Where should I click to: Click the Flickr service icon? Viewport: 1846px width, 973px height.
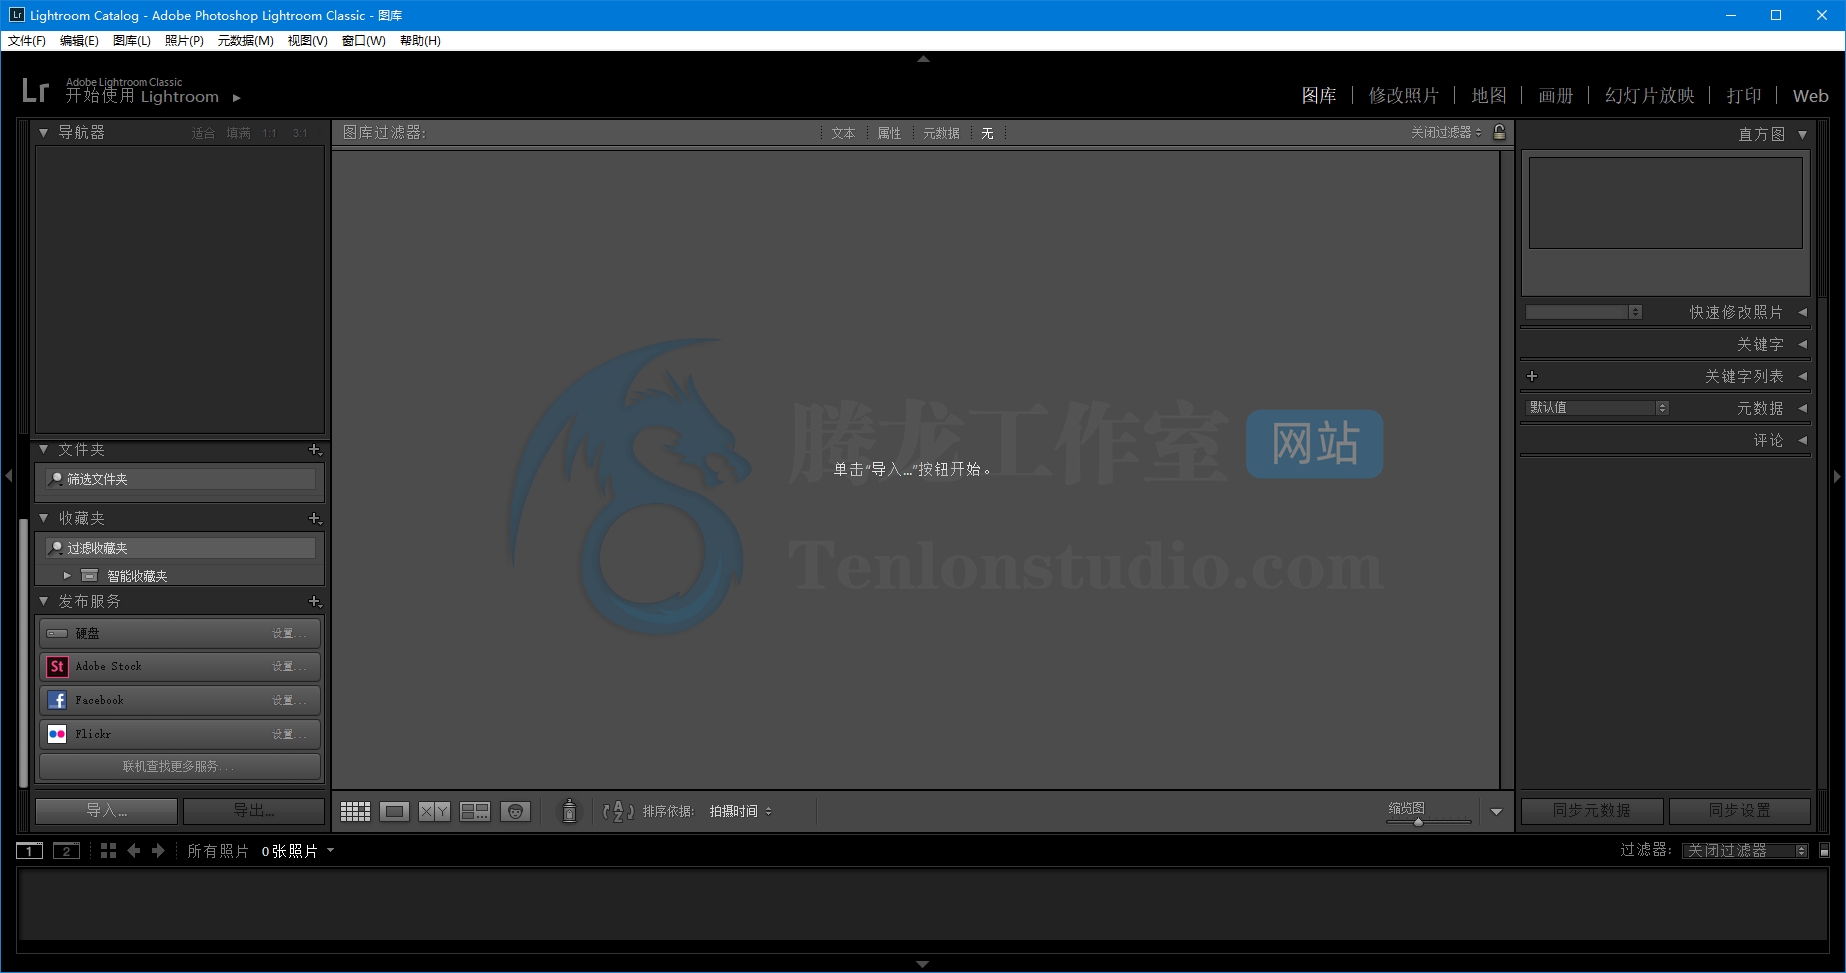pos(57,734)
